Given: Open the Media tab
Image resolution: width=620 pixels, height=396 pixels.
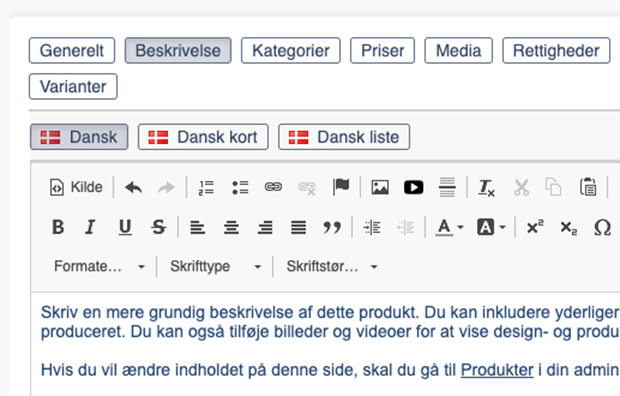Looking at the screenshot, I should tap(459, 51).
